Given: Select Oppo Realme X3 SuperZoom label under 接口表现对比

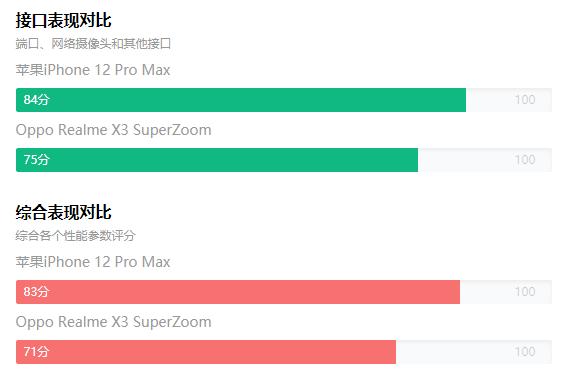Looking at the screenshot, I should pos(113,130).
